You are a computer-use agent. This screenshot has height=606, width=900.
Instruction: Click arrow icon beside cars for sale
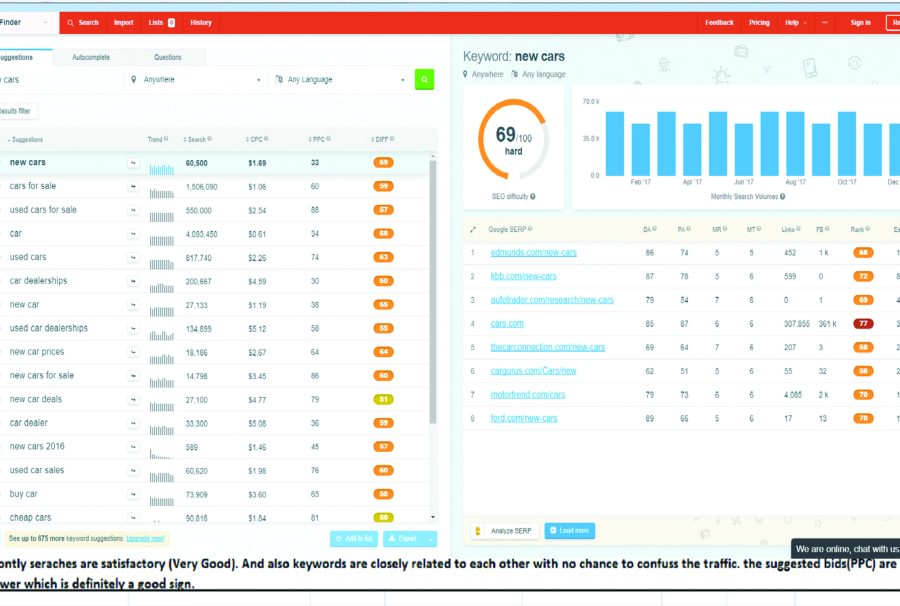click(x=133, y=187)
